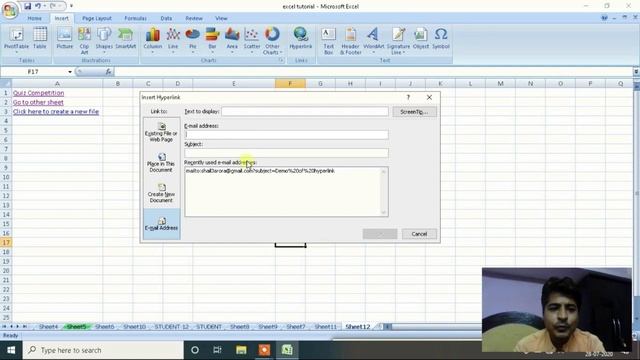This screenshot has height=360, width=640.
Task: Select Place in This Document option
Action: pos(161,163)
